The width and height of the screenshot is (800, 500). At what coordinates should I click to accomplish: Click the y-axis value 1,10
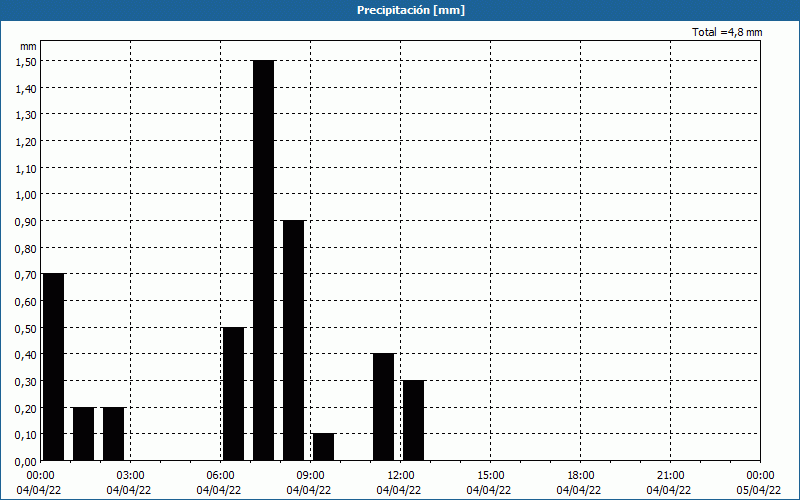pyautogui.click(x=26, y=168)
